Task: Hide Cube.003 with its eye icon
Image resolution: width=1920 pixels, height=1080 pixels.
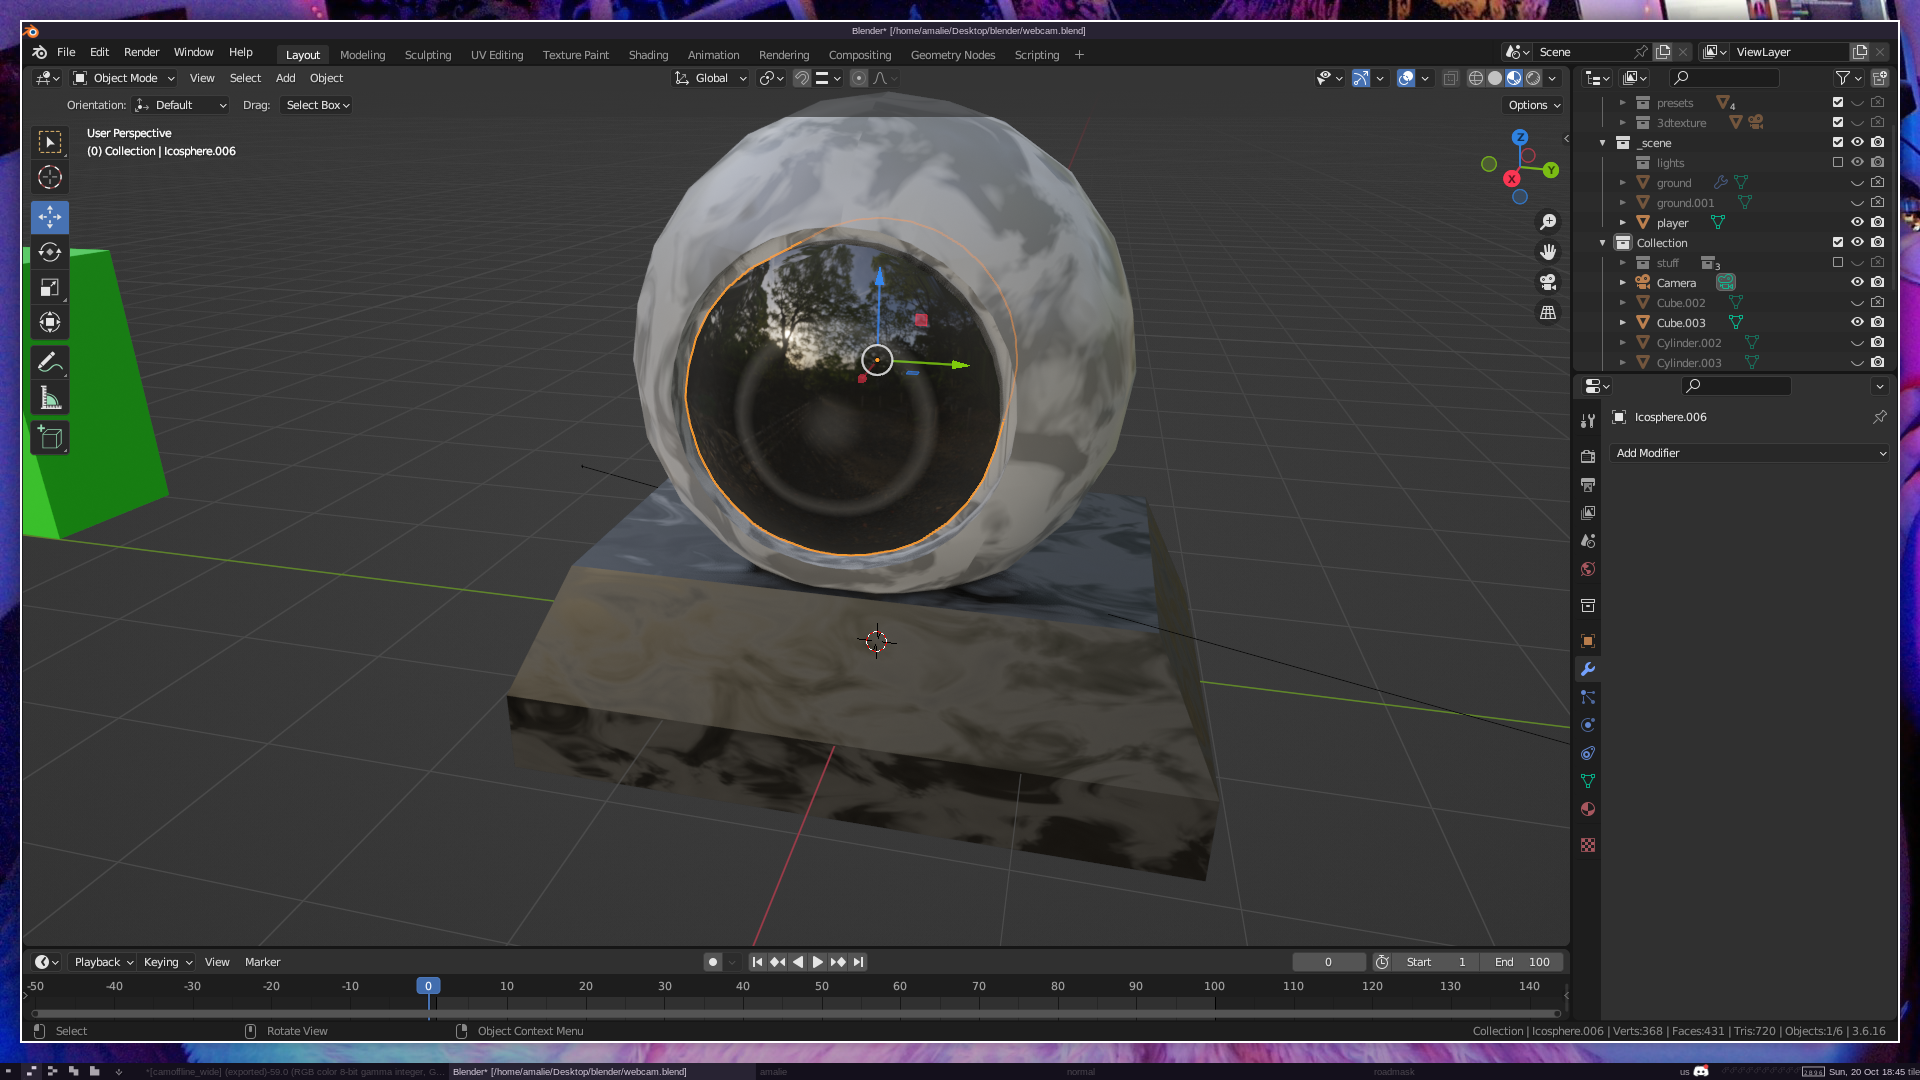Action: pyautogui.click(x=1857, y=322)
